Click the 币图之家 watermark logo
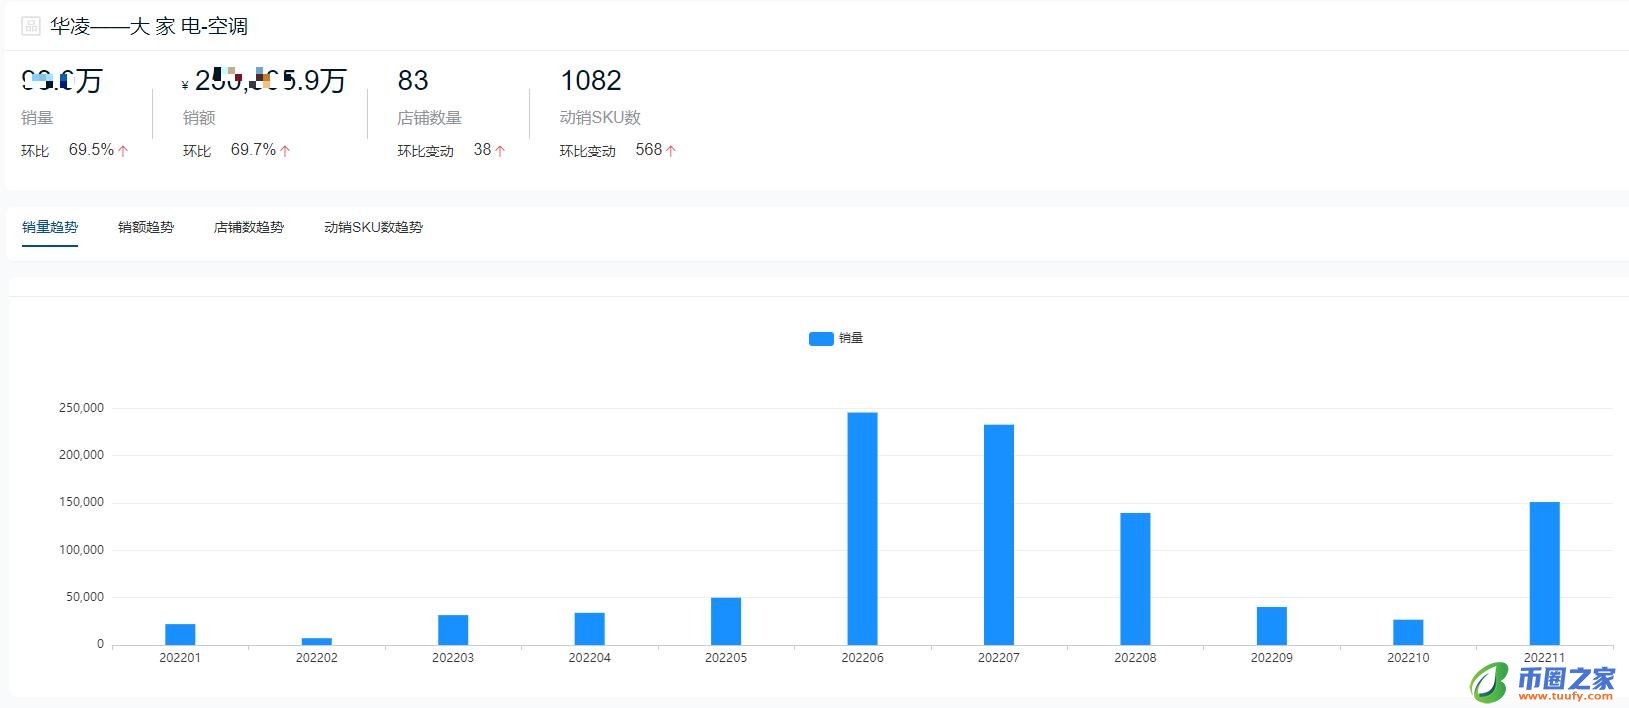Viewport: 1629px width, 708px height. click(x=1541, y=682)
